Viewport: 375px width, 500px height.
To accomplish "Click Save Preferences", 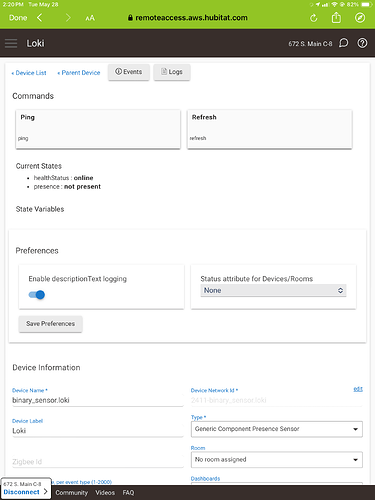I will pyautogui.click(x=50, y=324).
